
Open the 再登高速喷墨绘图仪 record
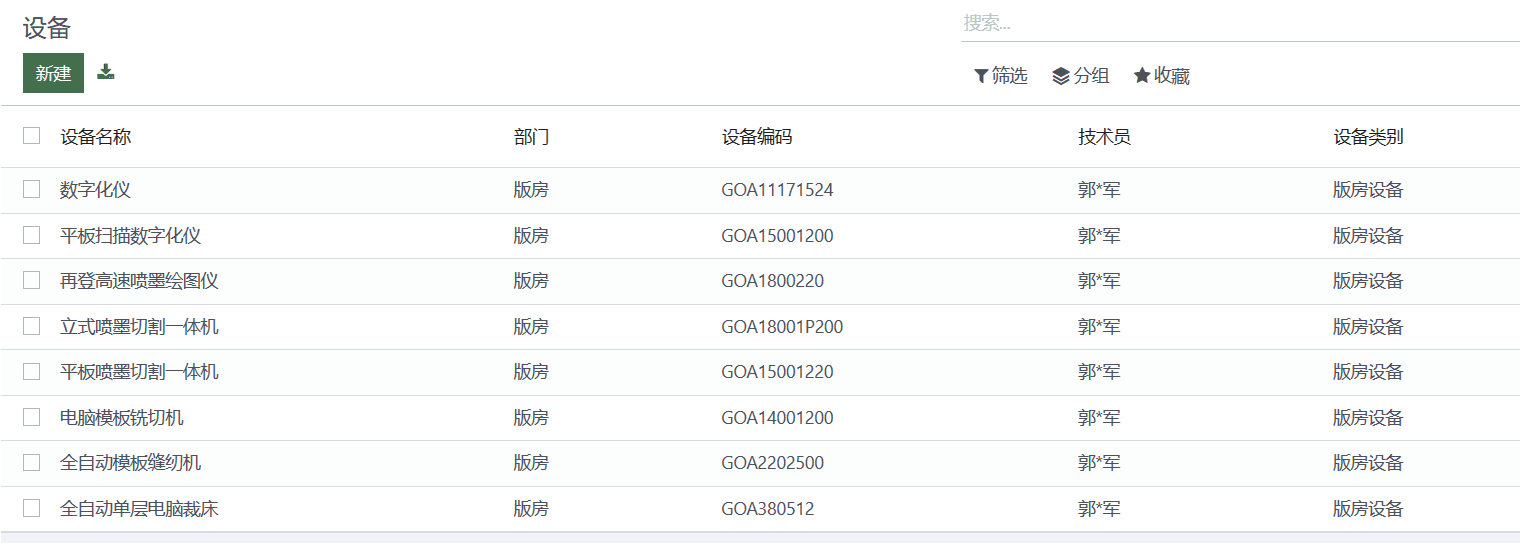(139, 281)
